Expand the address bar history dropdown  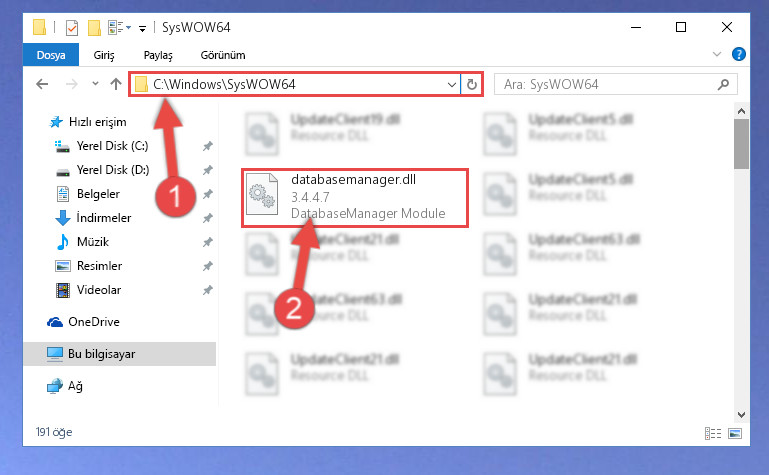tap(452, 84)
